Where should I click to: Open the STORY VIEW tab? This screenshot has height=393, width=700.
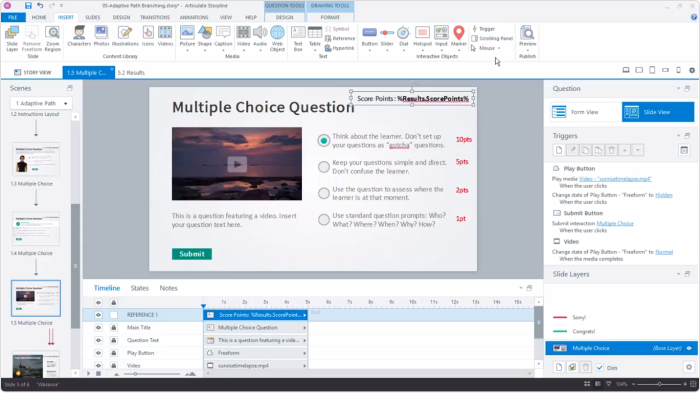point(33,72)
